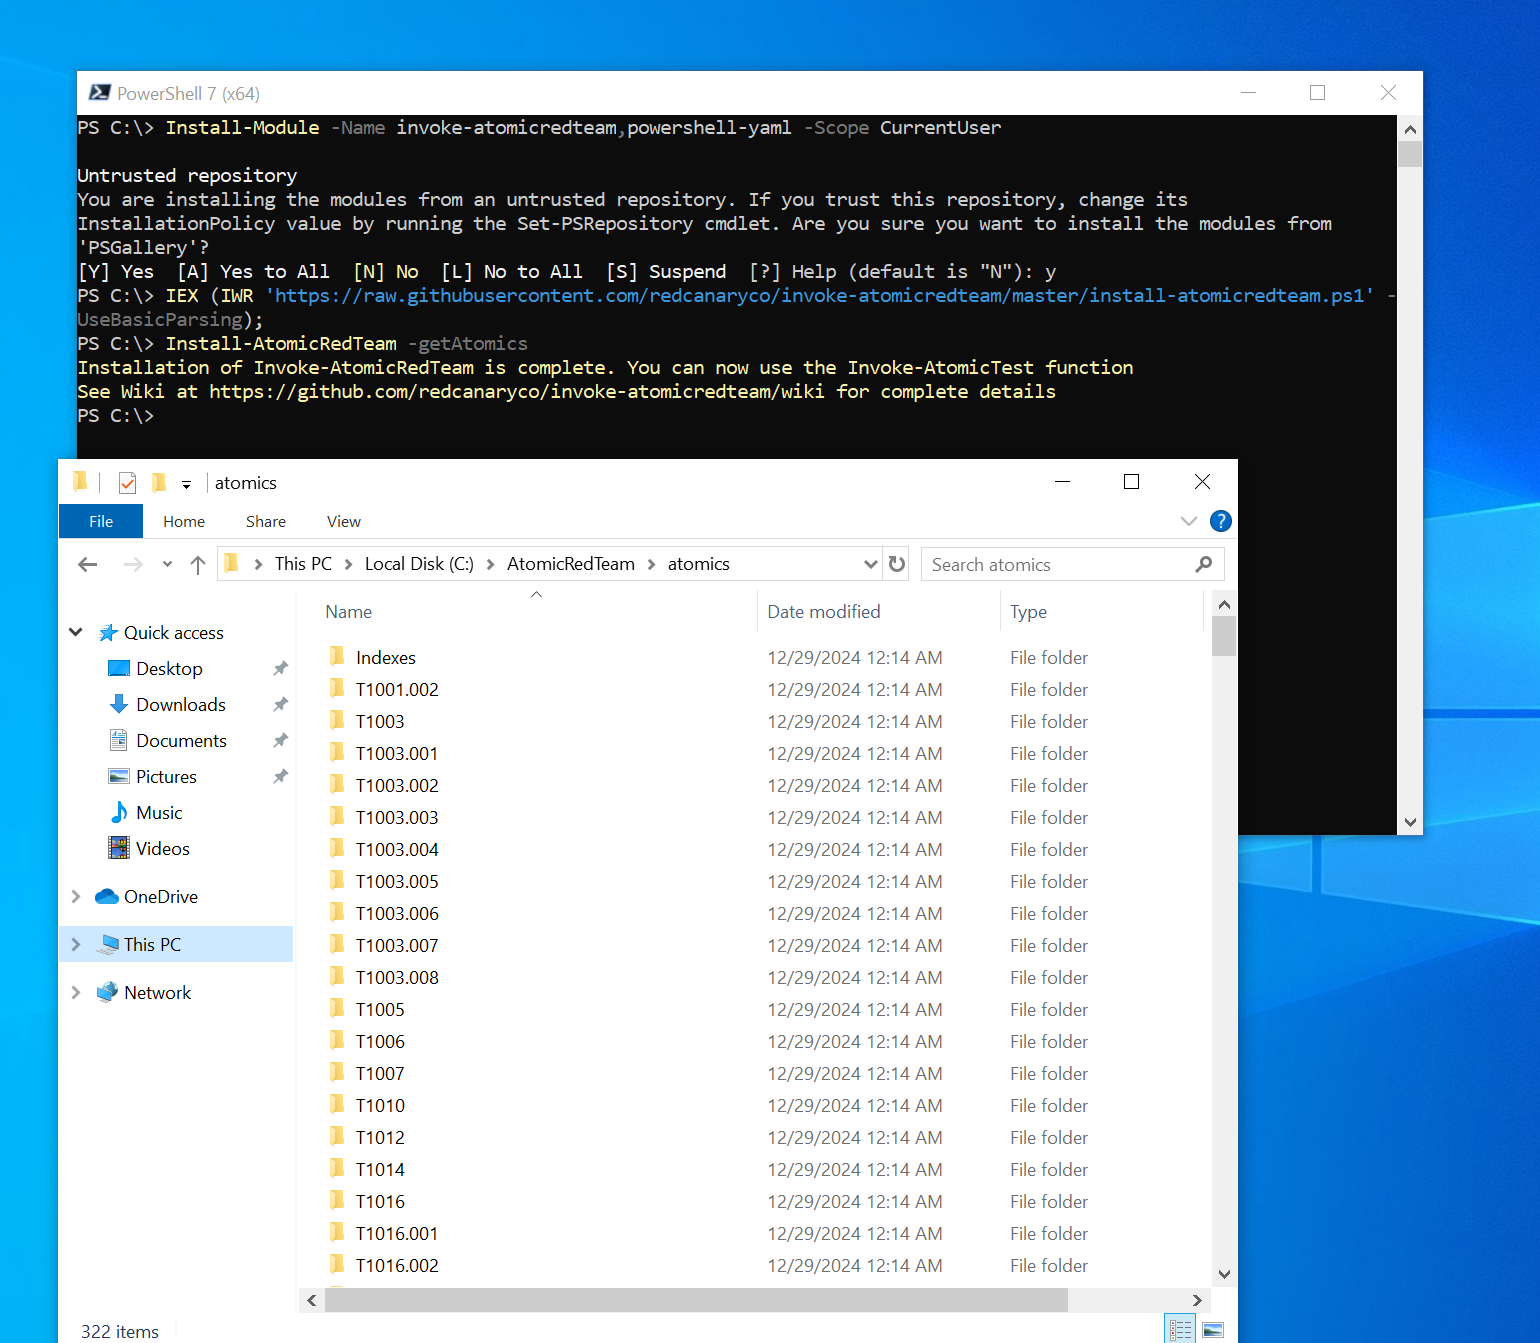
Task: Click the PowerShell 7 title bar icon
Action: [x=99, y=93]
